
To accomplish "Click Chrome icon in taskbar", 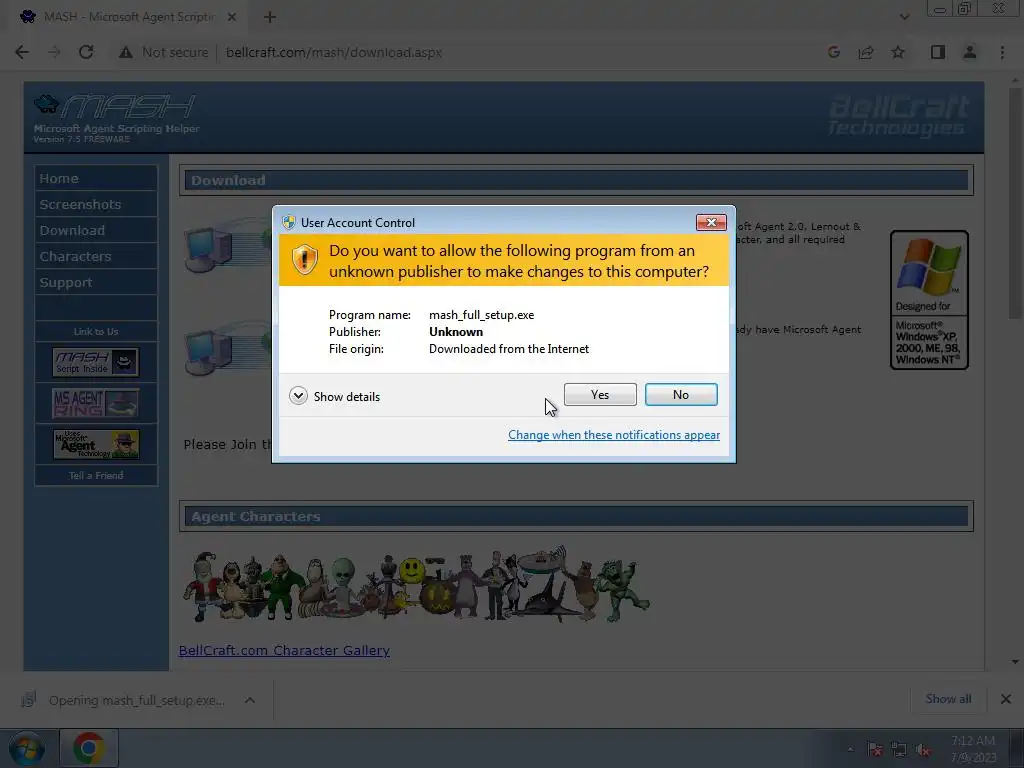I will 89,748.
